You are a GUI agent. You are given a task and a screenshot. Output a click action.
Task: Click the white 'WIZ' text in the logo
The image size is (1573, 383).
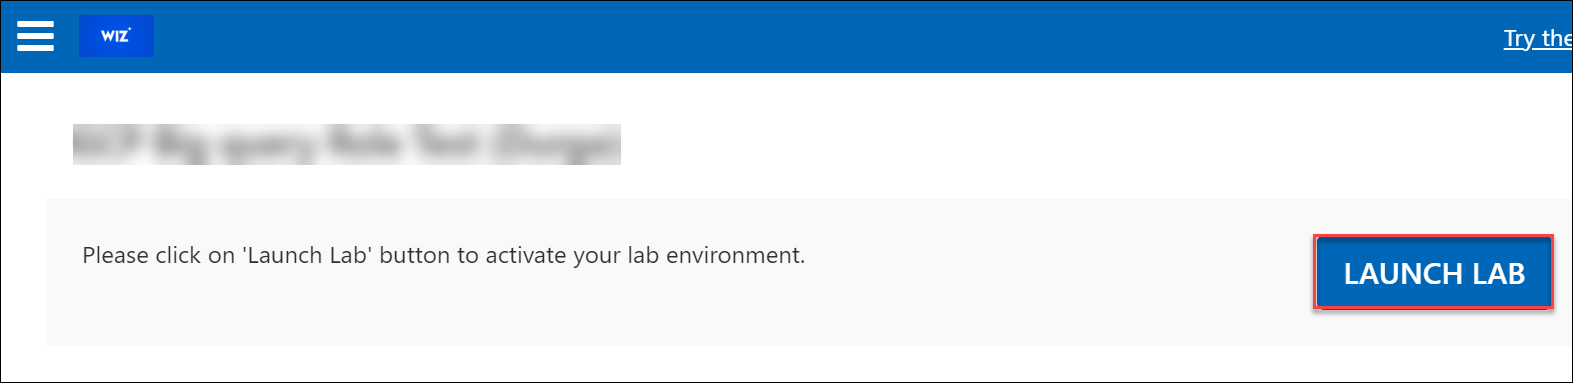point(115,36)
